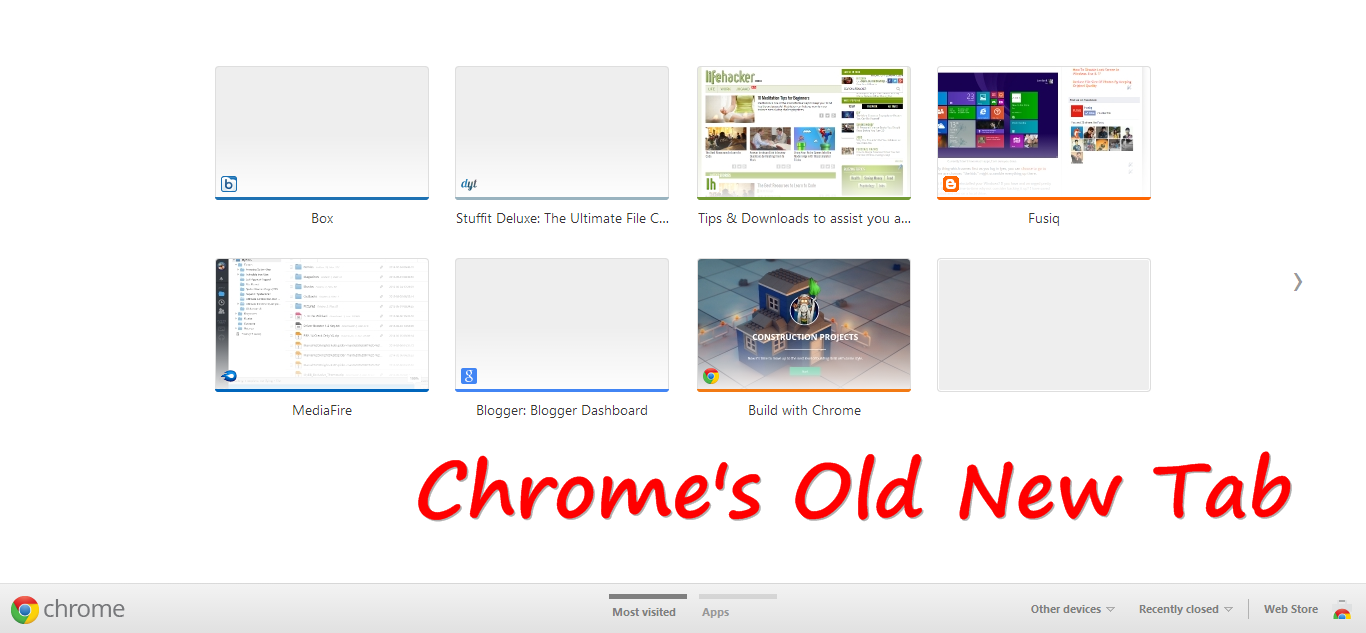Select the Most visited tab

pos(646,611)
